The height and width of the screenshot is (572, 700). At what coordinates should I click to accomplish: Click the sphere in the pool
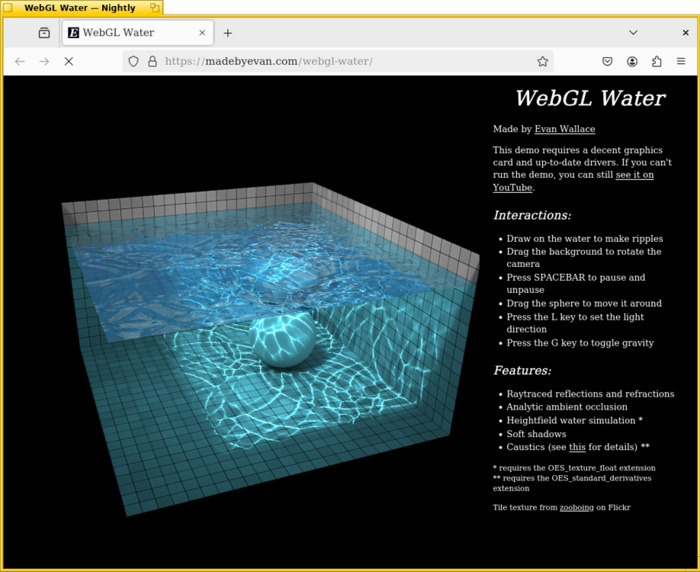[282, 341]
